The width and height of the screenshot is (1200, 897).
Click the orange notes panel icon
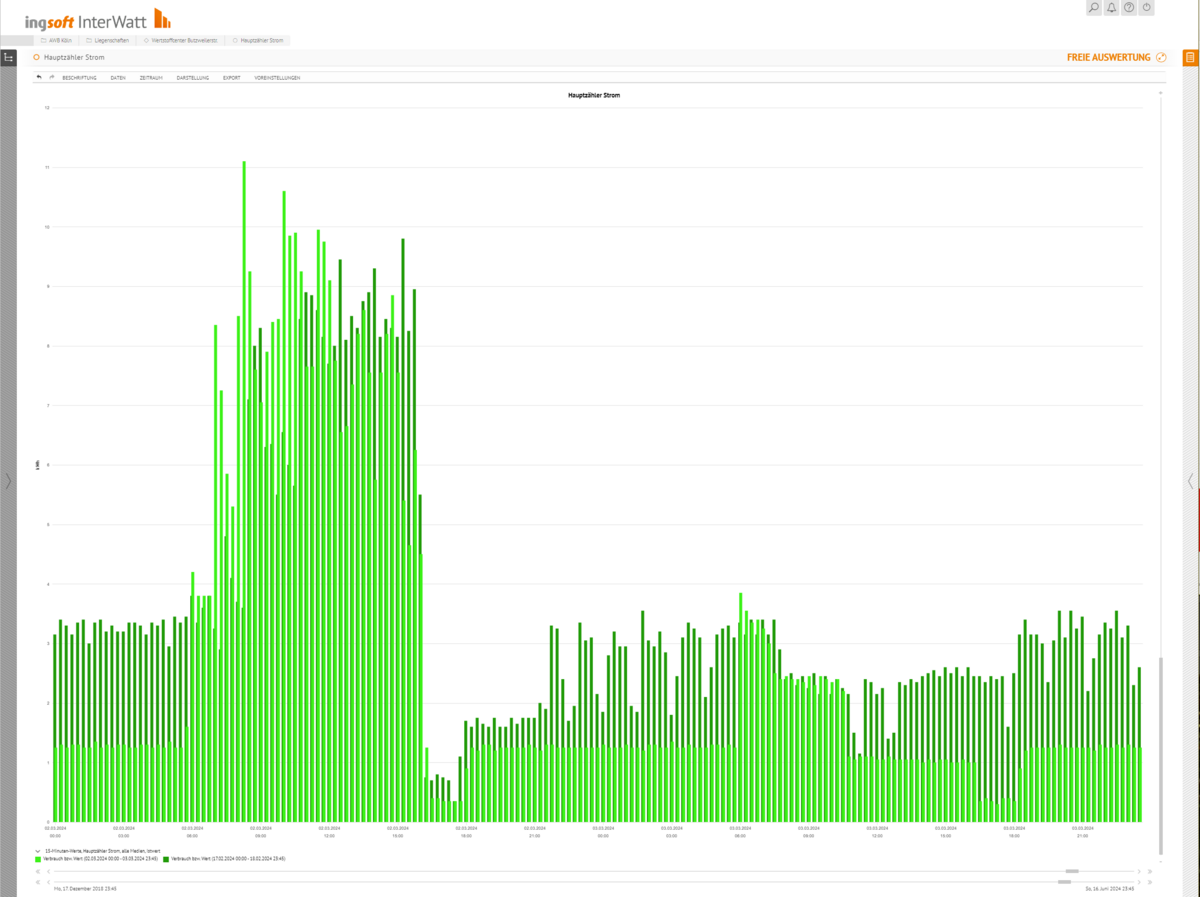click(1190, 58)
